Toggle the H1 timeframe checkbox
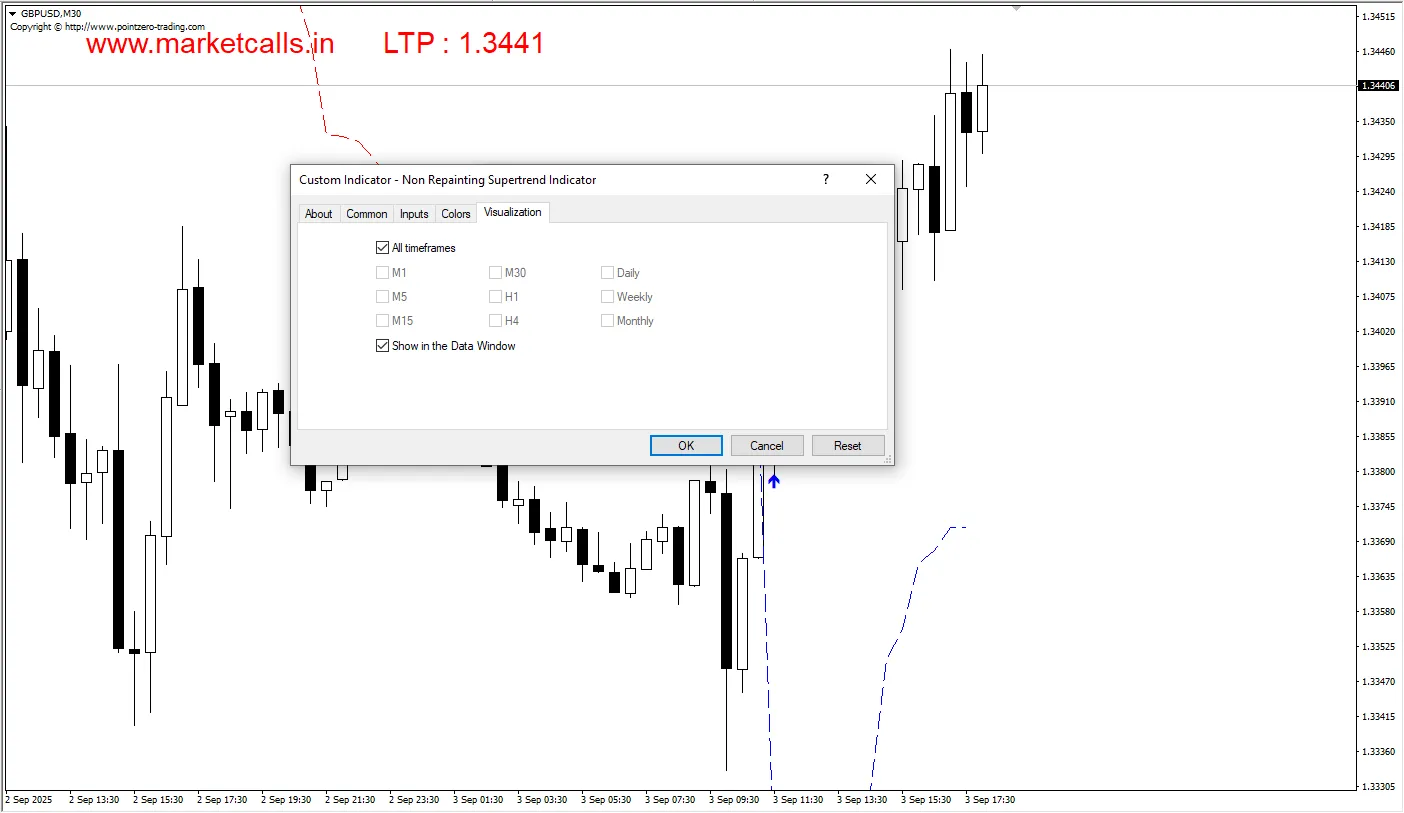The image size is (1404, 813). [495, 296]
